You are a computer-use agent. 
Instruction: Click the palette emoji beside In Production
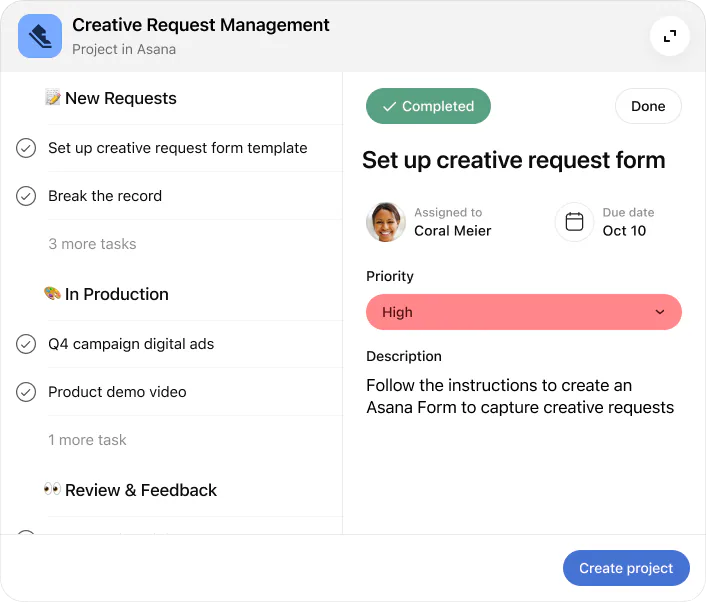coord(52,294)
